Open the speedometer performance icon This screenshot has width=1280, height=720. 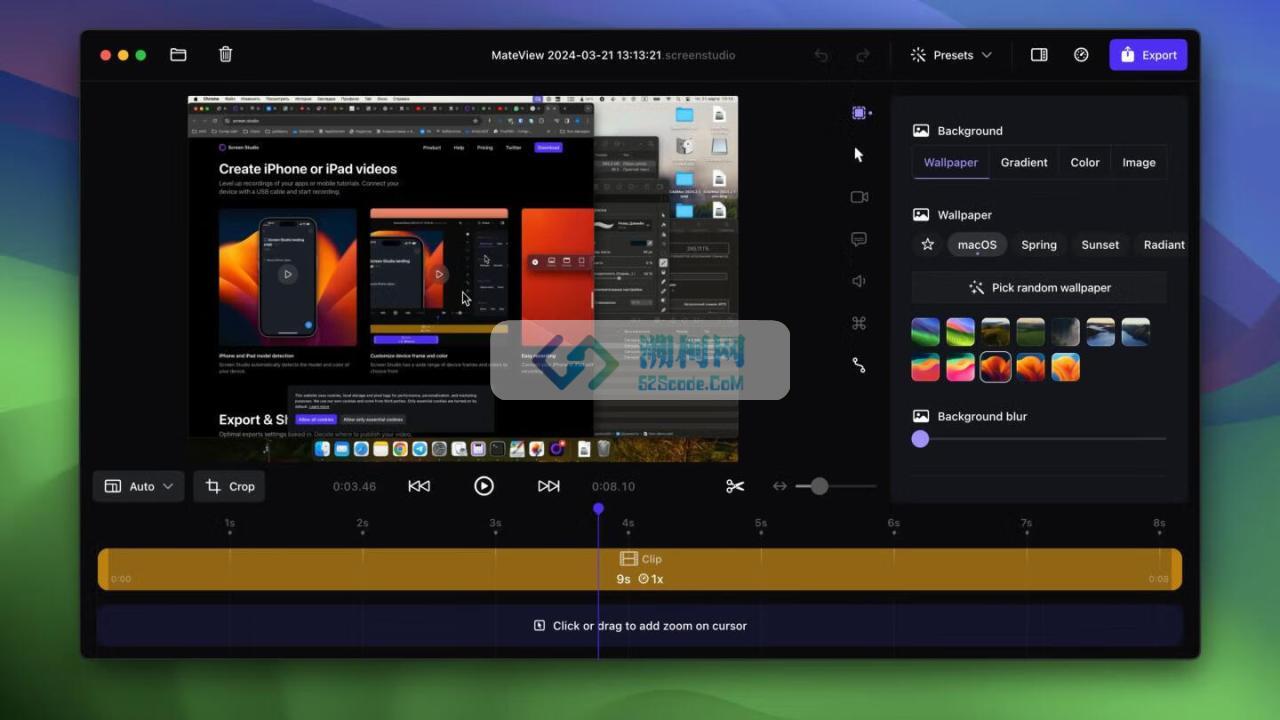[1081, 55]
